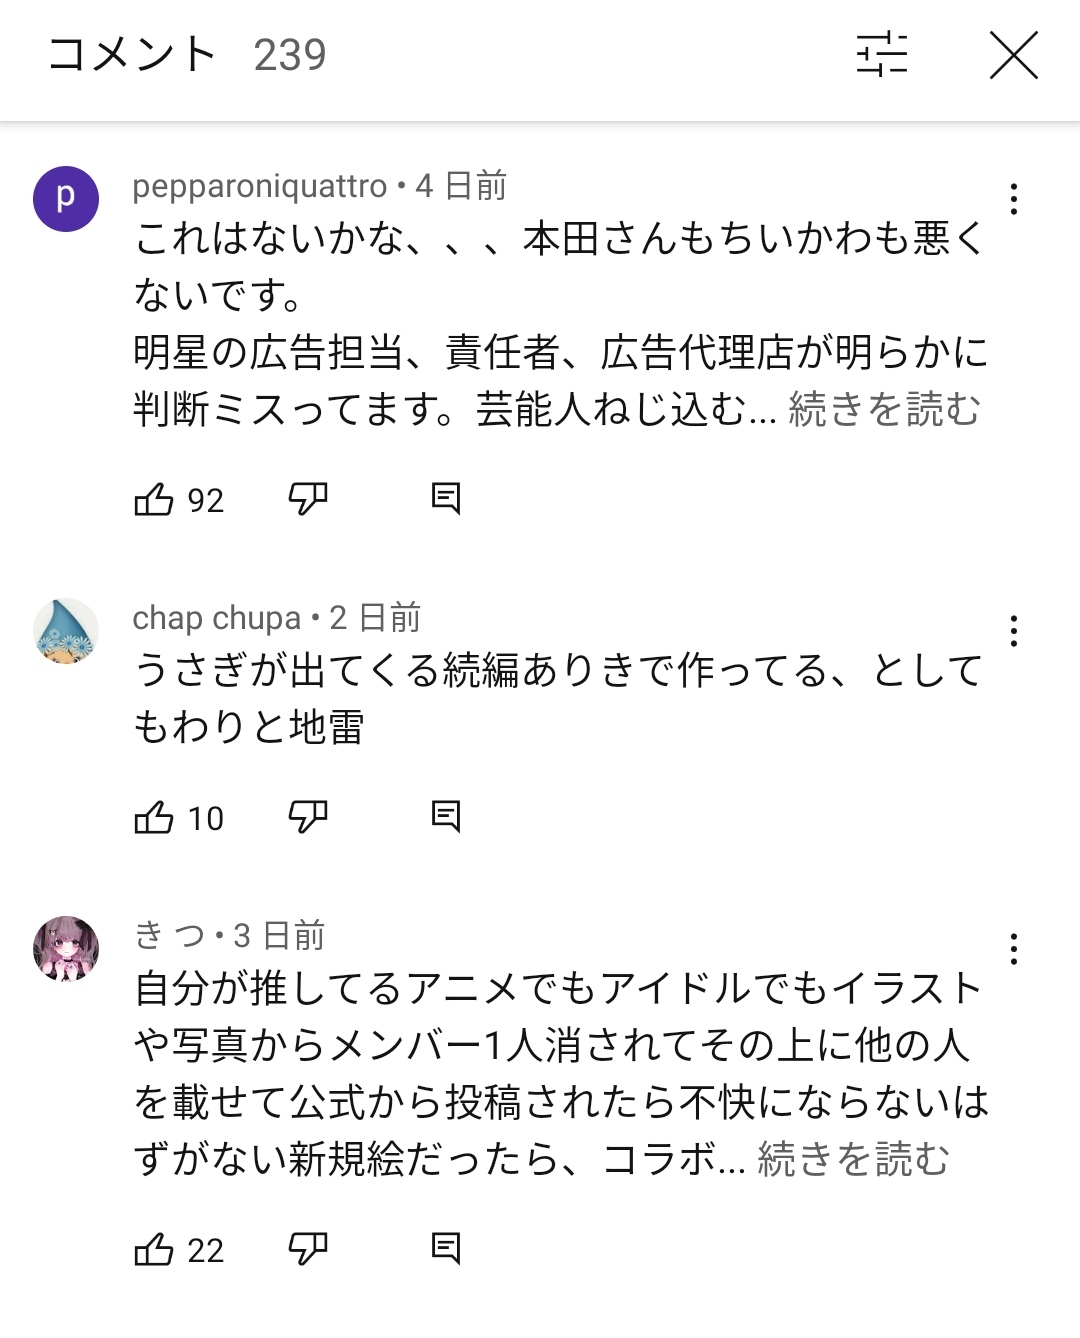Open pepparoniquattro's profile avatar
1080x1338 pixels.
[x=66, y=199]
